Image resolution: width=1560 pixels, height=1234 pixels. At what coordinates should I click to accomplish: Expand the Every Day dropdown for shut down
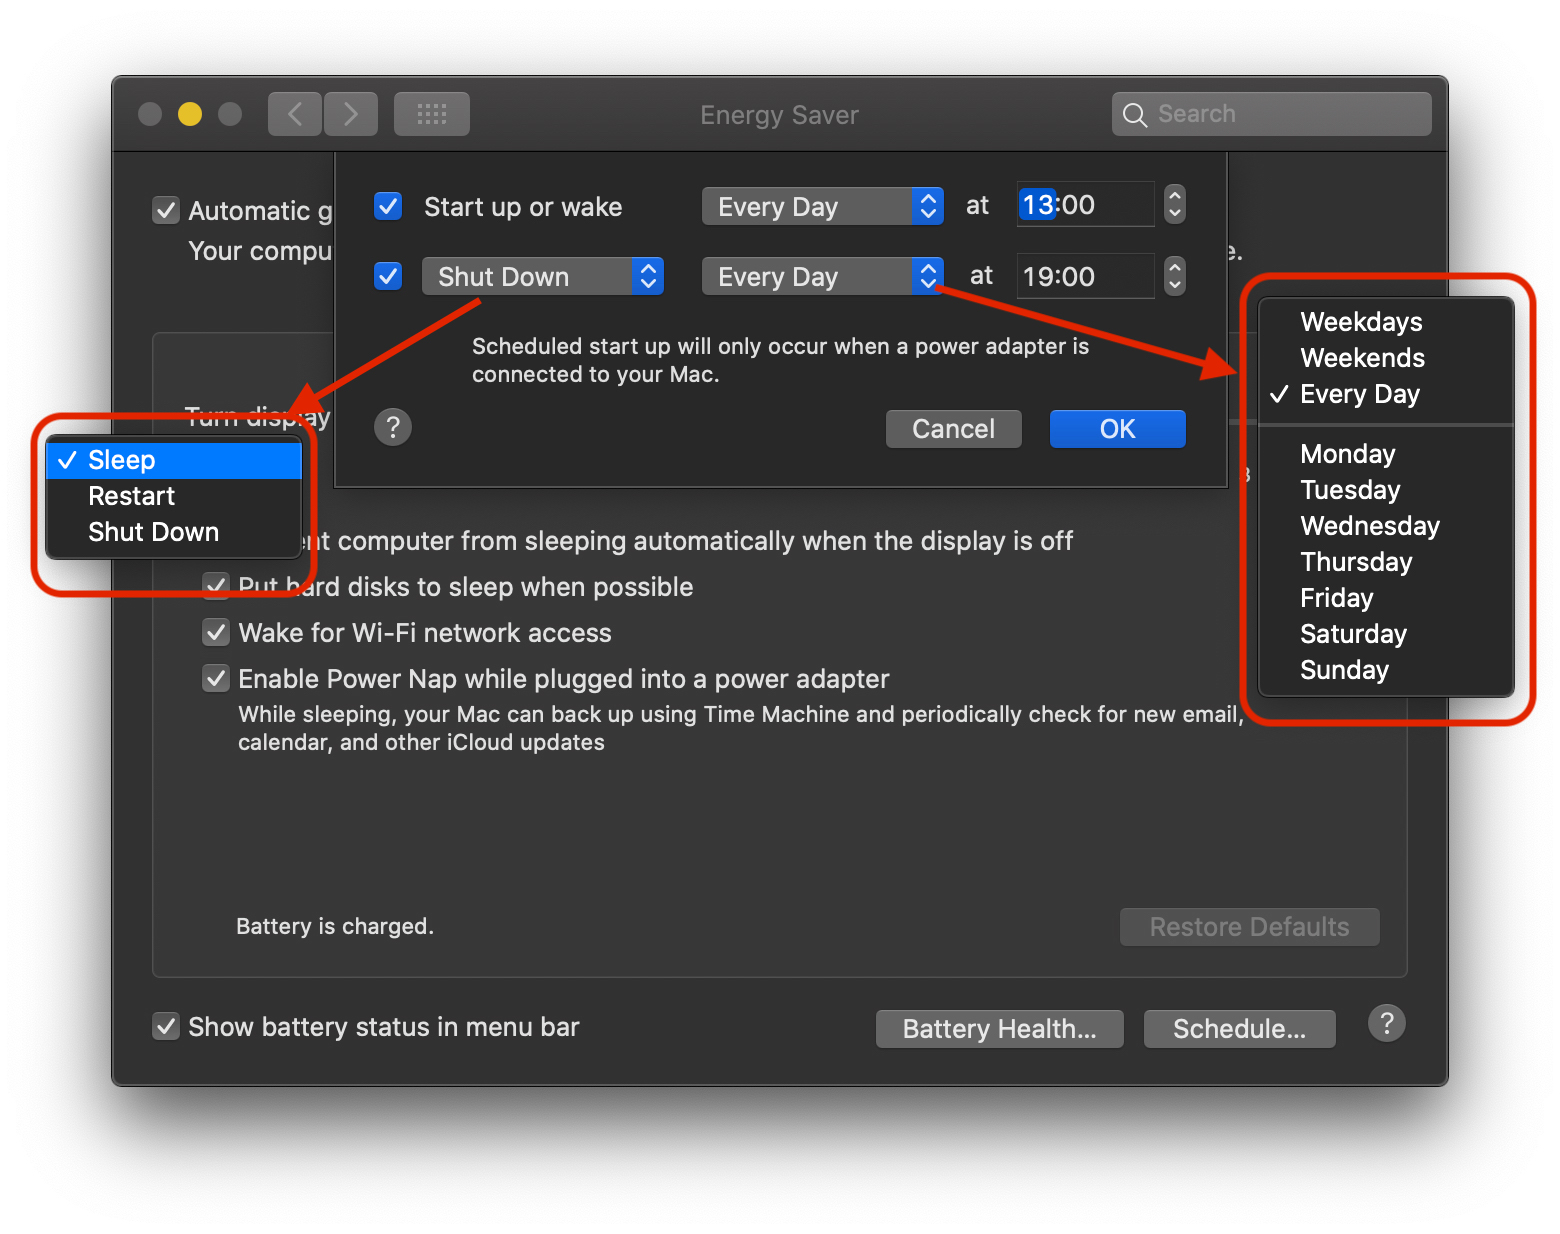click(822, 277)
